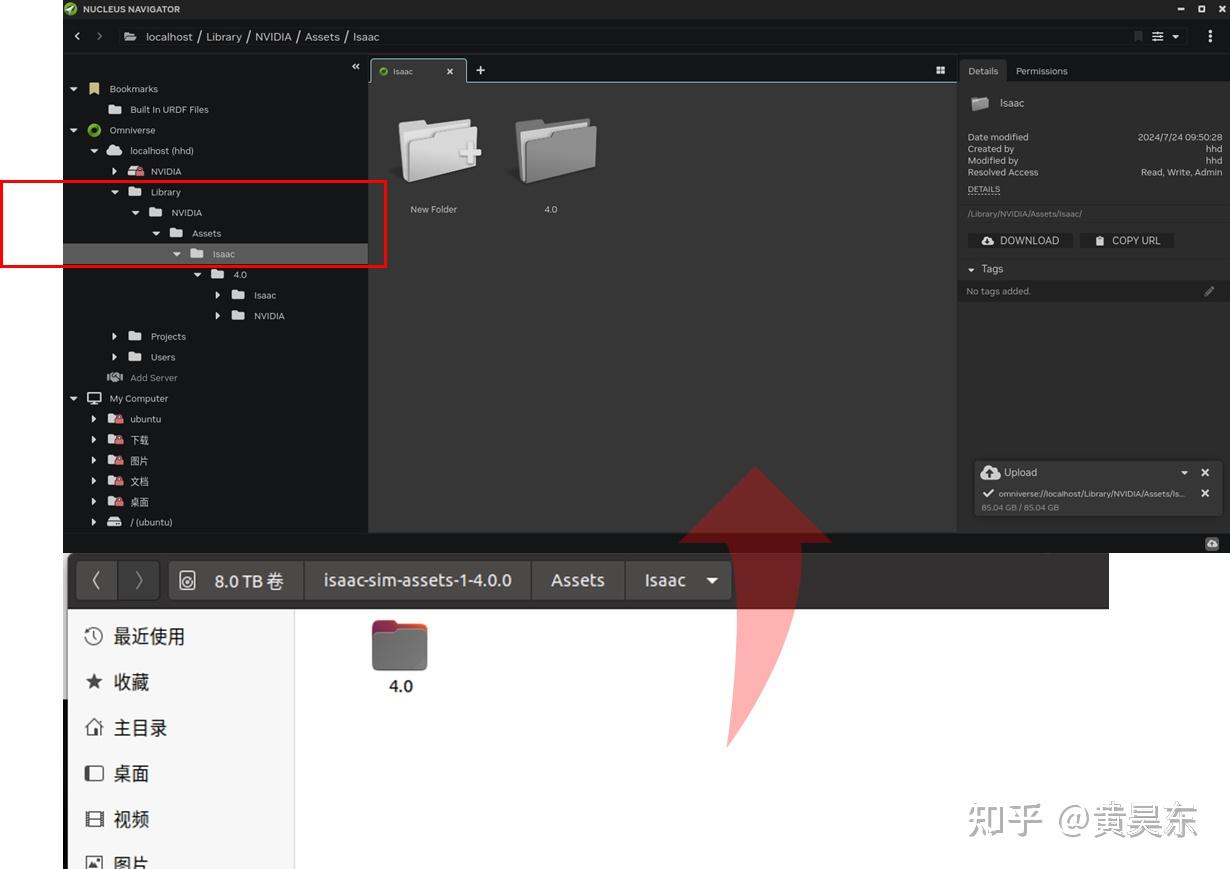Collapse the Library folder in the tree
This screenshot has width=1230, height=869.
(x=114, y=192)
